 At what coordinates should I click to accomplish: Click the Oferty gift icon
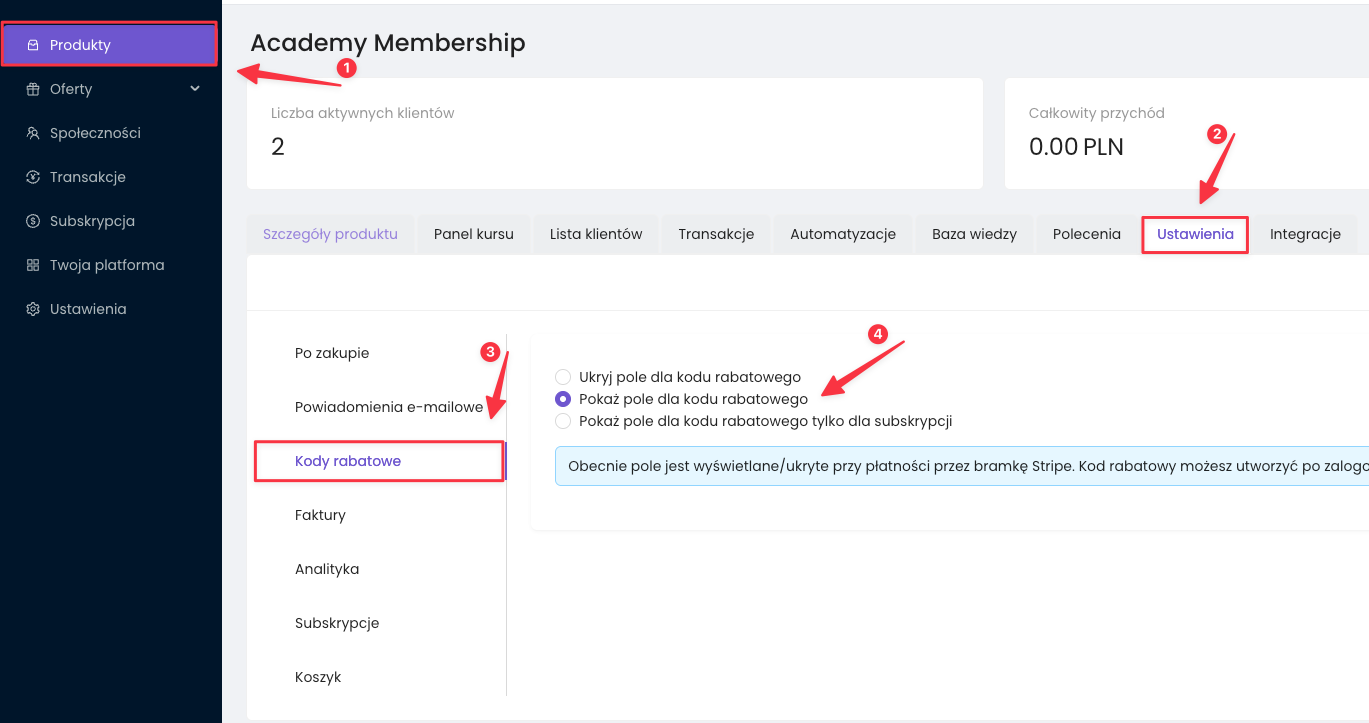tap(33, 89)
